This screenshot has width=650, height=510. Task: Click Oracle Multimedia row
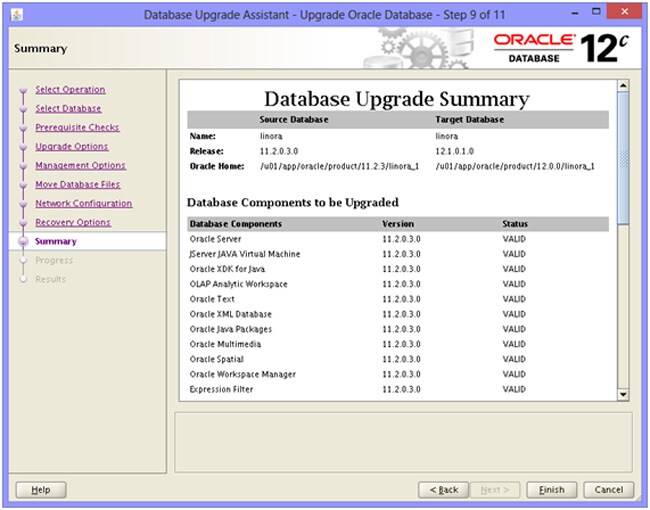(x=398, y=344)
